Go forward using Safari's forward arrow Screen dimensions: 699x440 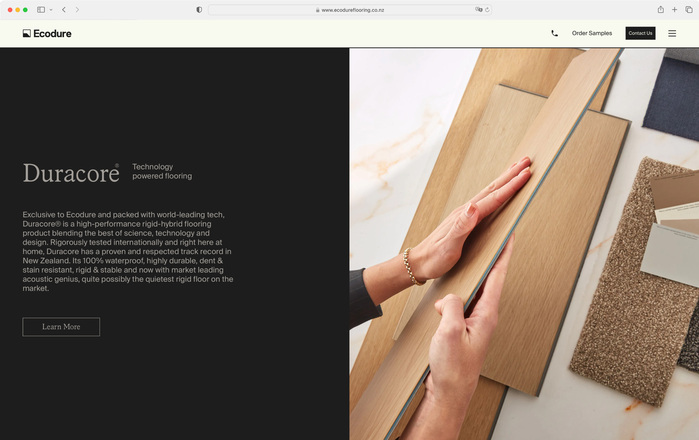pos(77,9)
